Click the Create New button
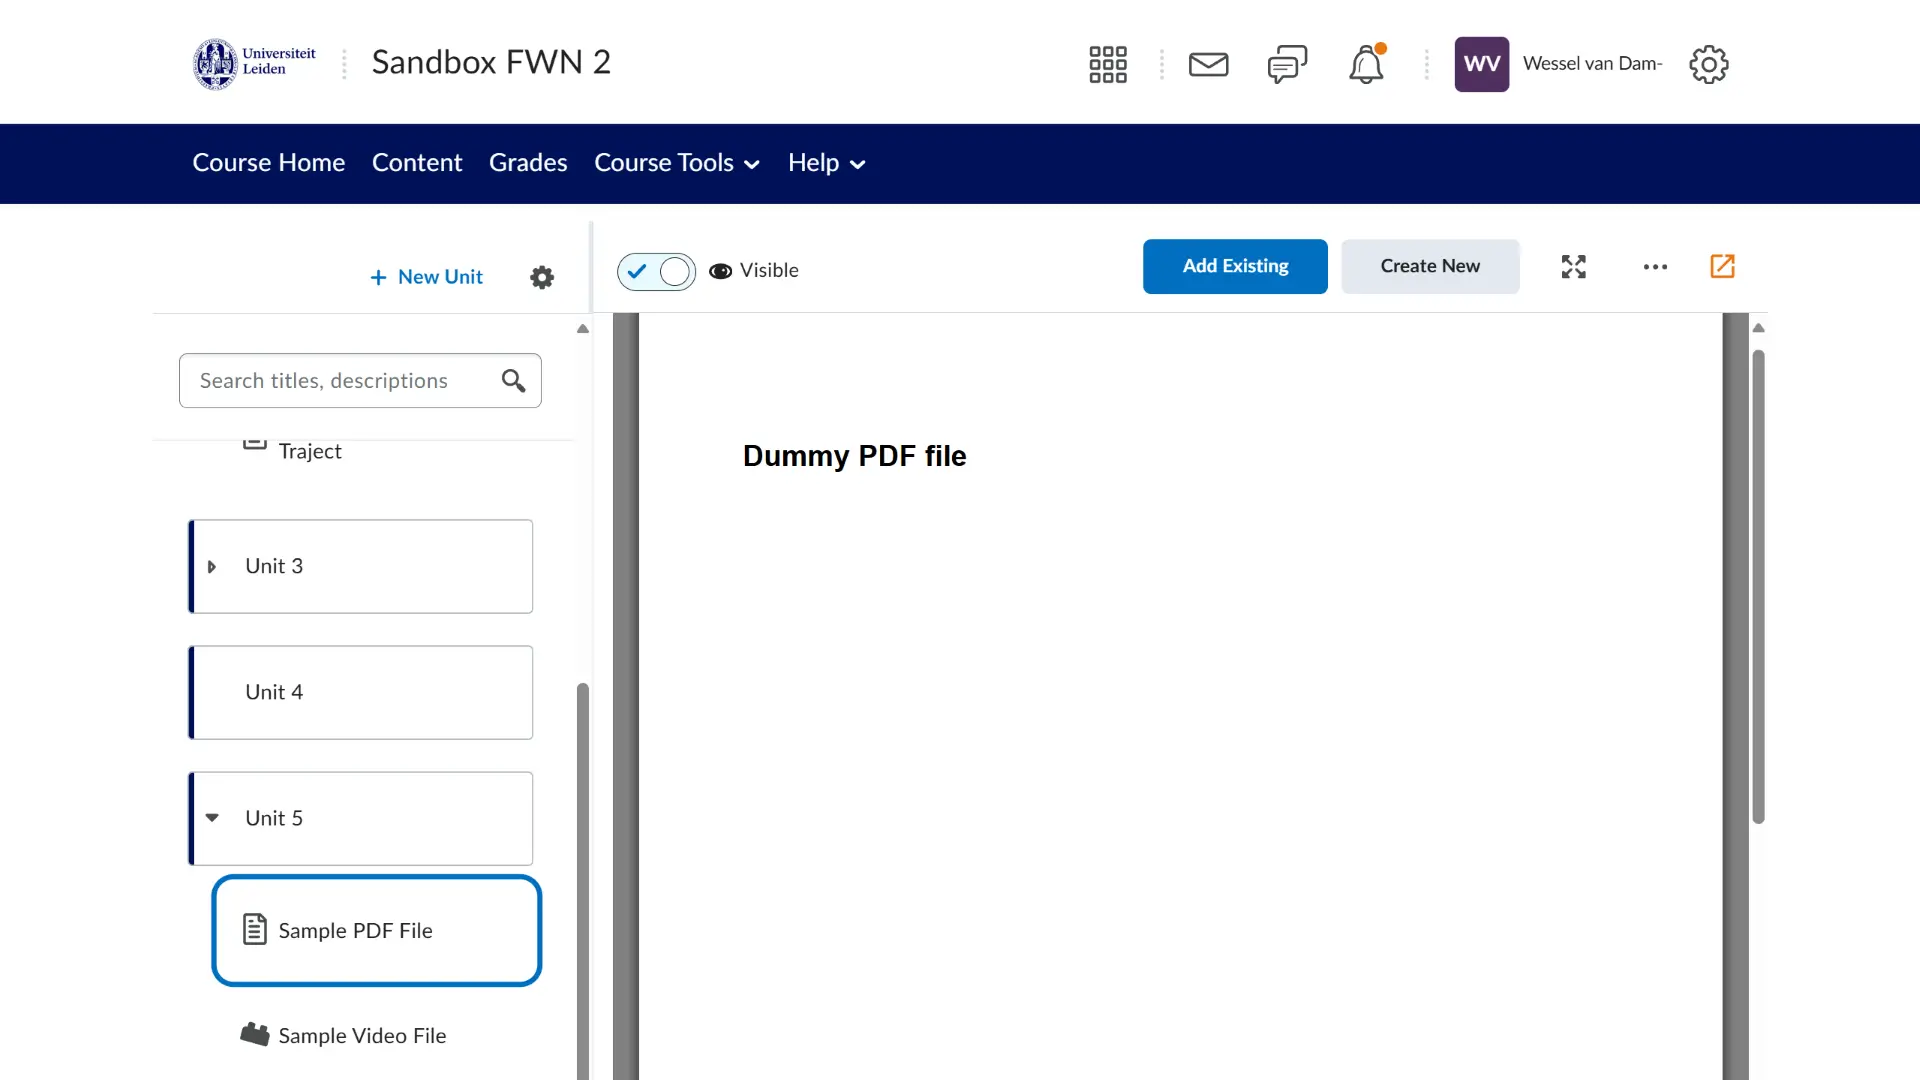The height and width of the screenshot is (1080, 1920). [1429, 266]
